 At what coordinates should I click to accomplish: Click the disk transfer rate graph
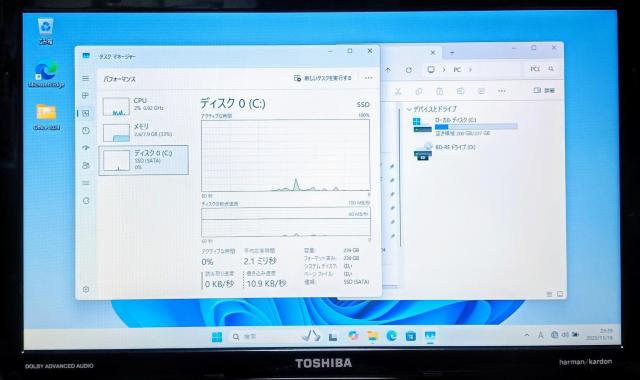285,222
